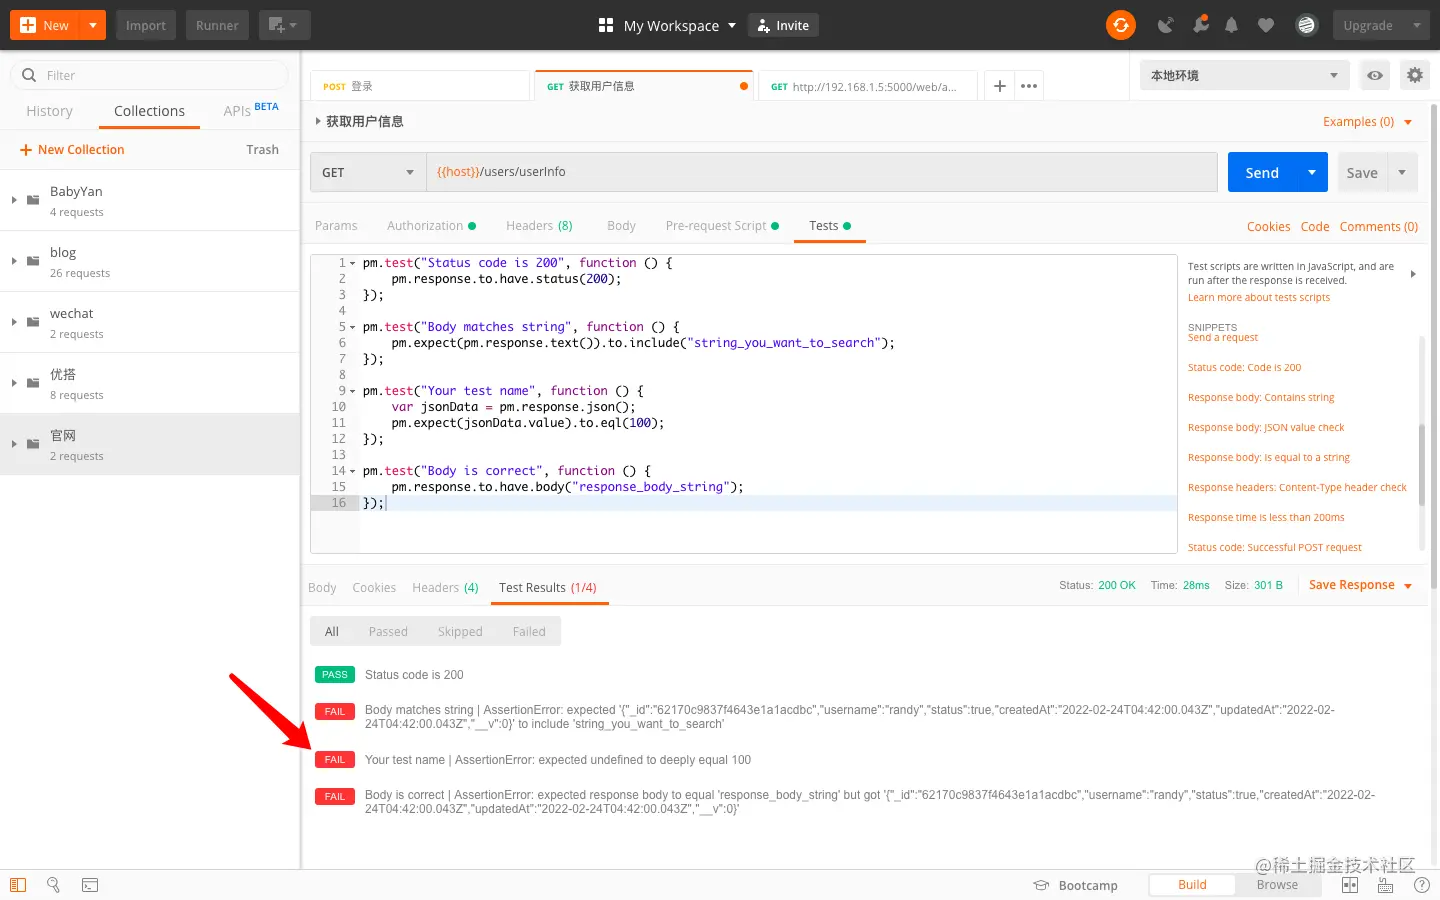1440x900 pixels.
Task: Expand the 官网 collection arrow
Action: click(14, 444)
